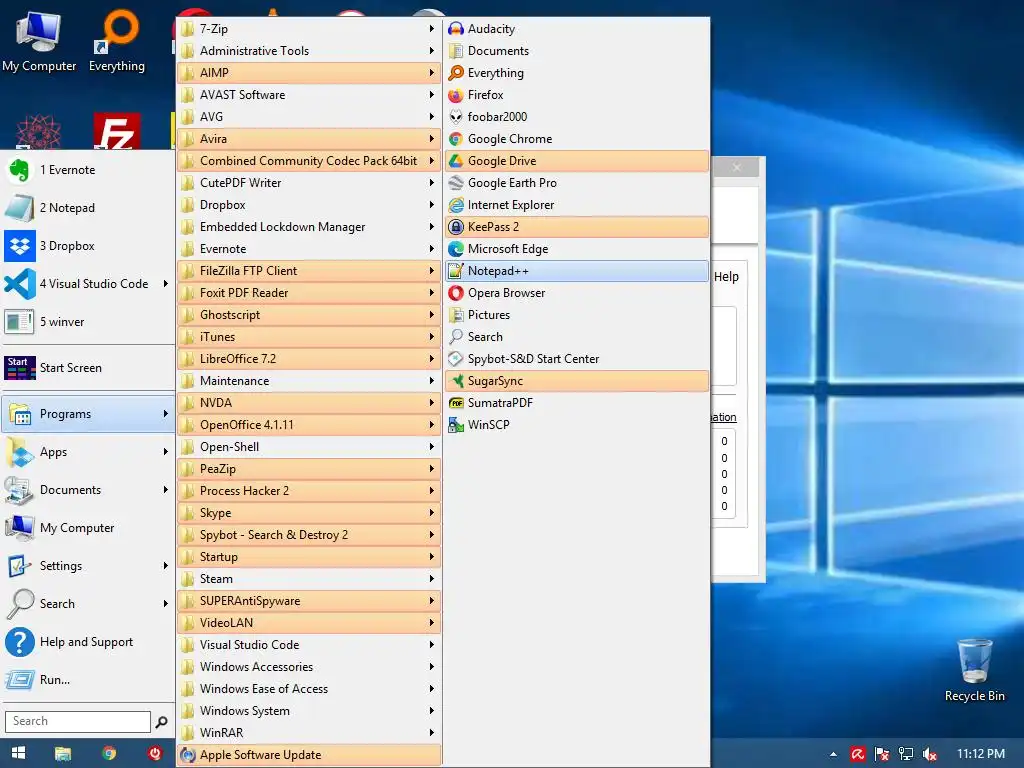Open pinned Dropbox in start menu

tap(88, 246)
